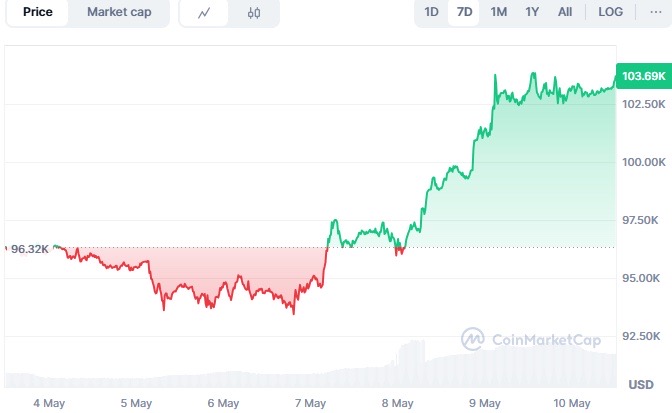Click the USD currency label
The width and height of the screenshot is (672, 413).
641,384
